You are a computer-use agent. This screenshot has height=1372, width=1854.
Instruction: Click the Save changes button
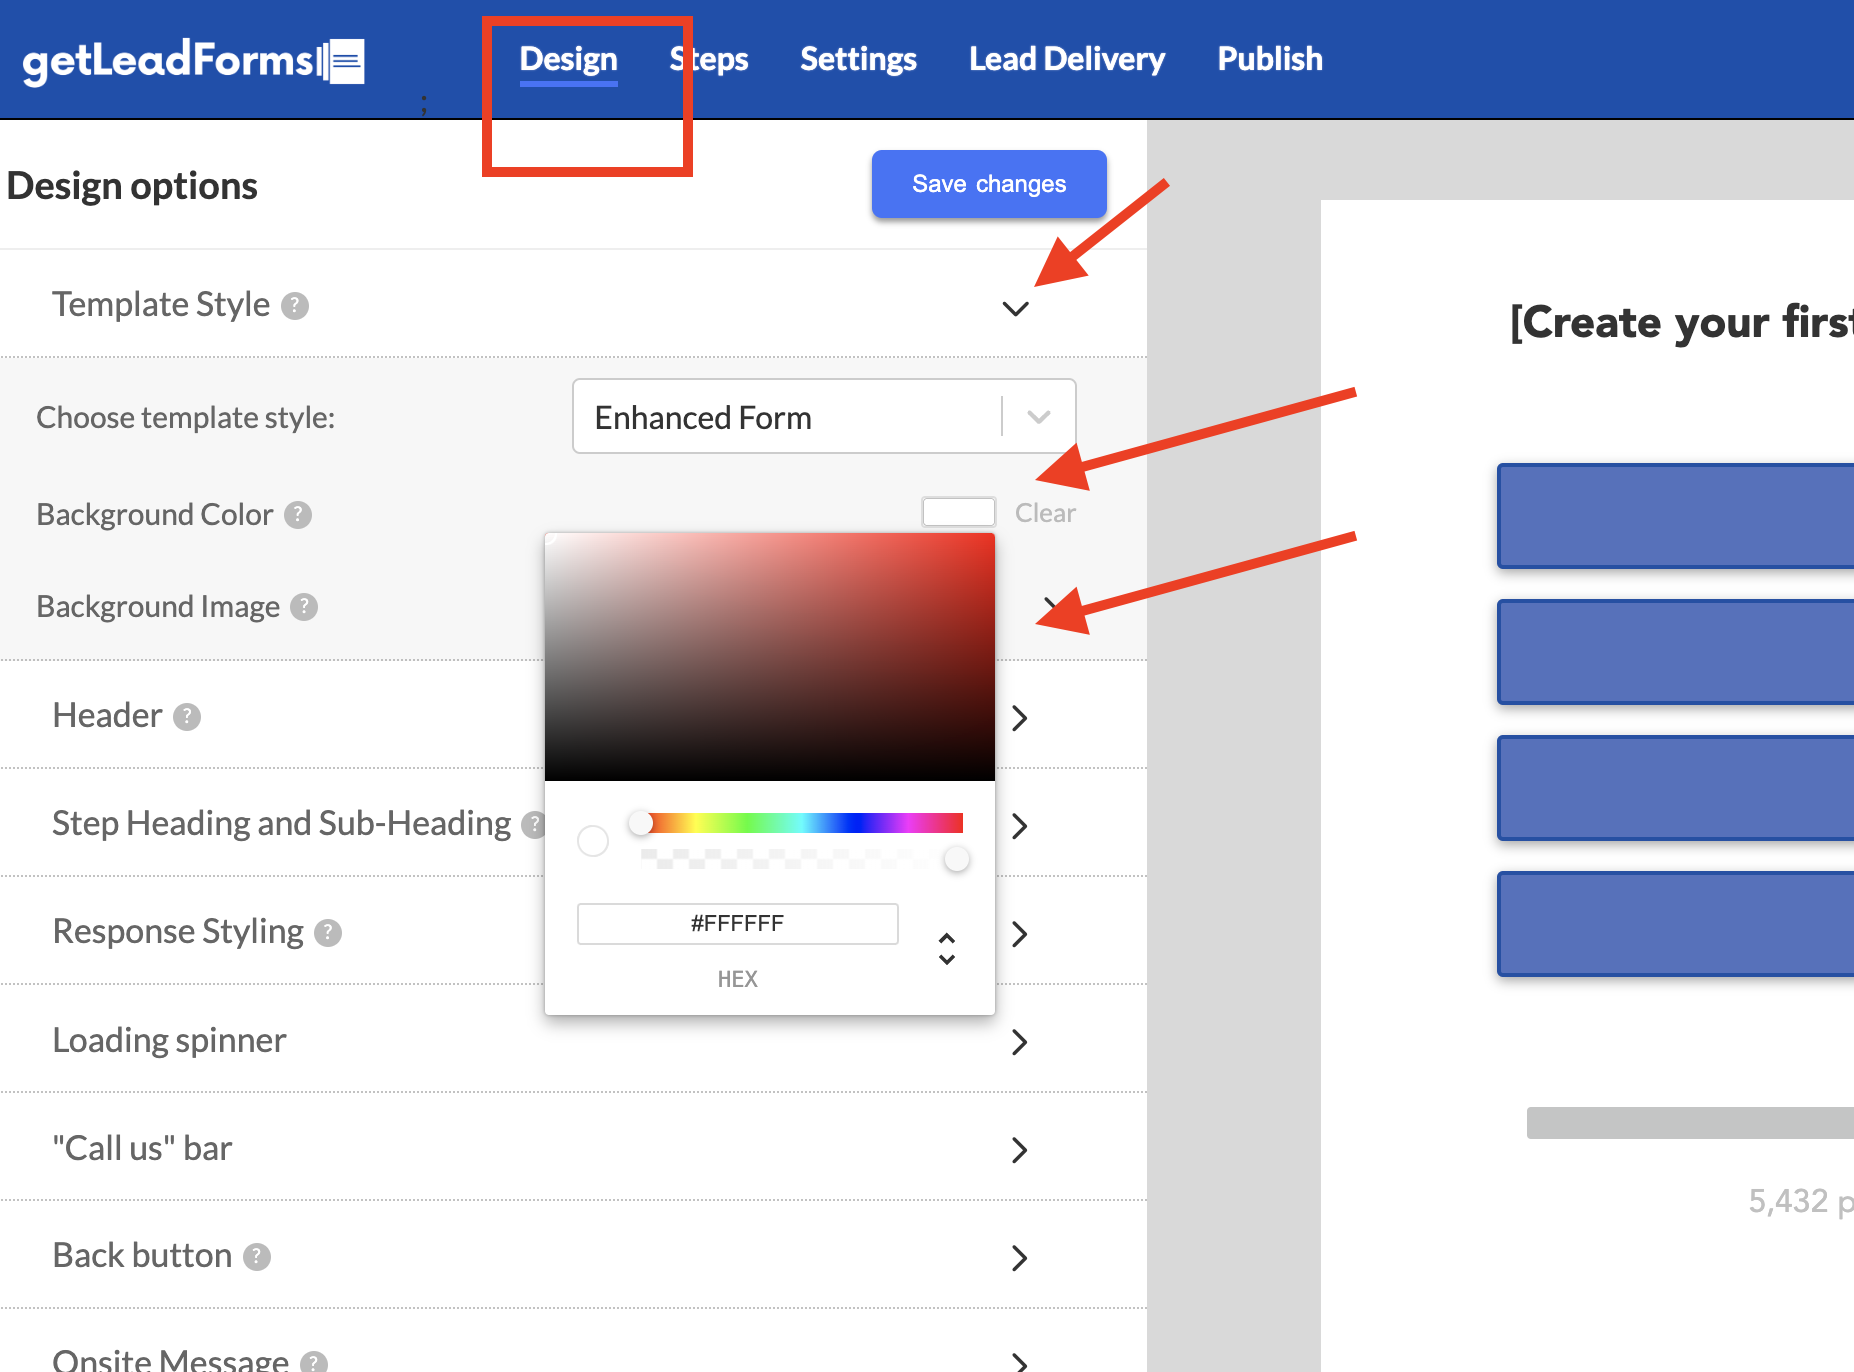[x=988, y=183]
